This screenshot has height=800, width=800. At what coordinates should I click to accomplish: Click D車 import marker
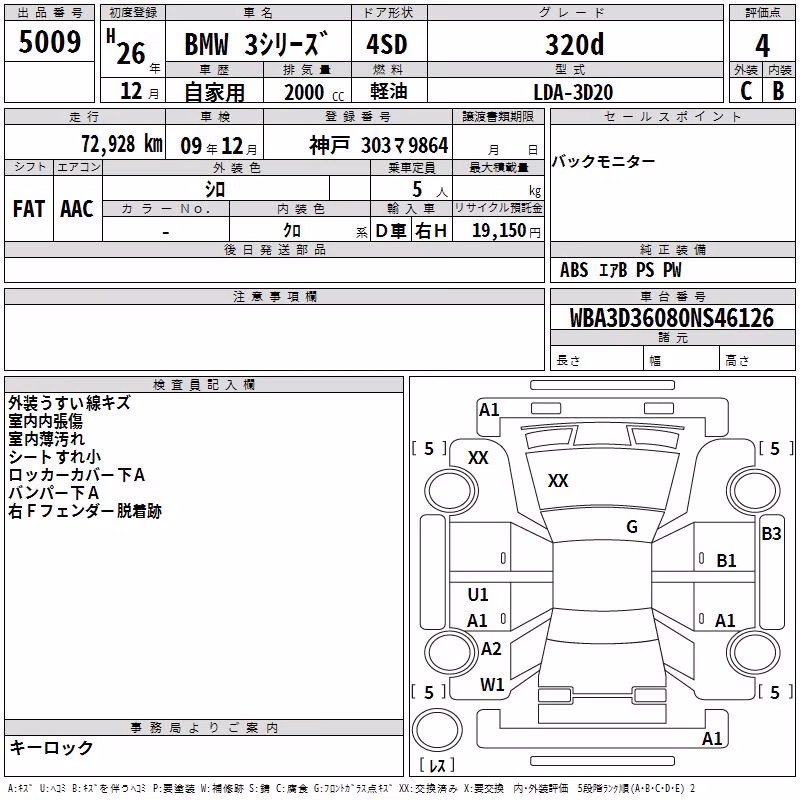coord(391,231)
